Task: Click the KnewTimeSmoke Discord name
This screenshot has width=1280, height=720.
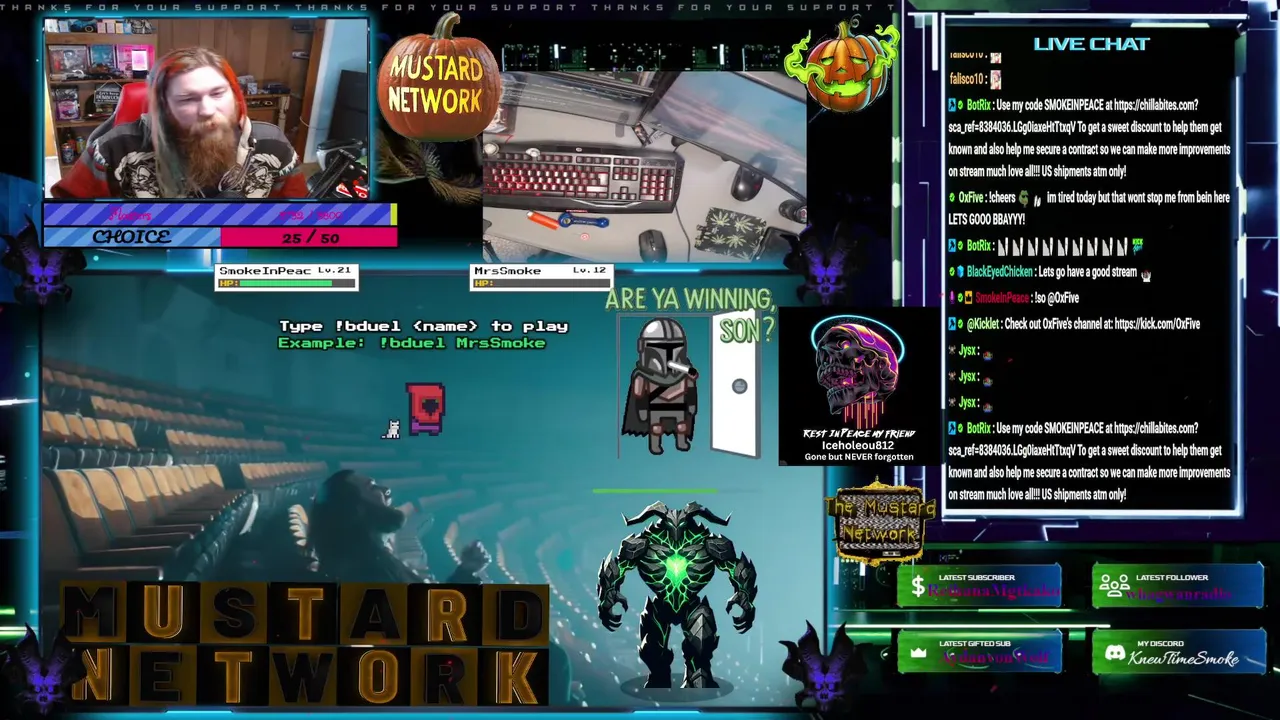Action: click(x=1184, y=658)
